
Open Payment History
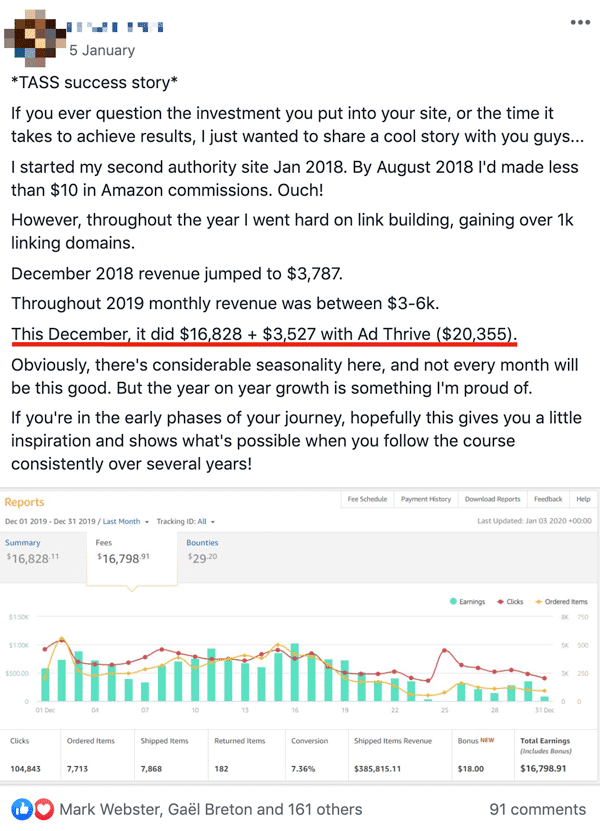coord(426,499)
